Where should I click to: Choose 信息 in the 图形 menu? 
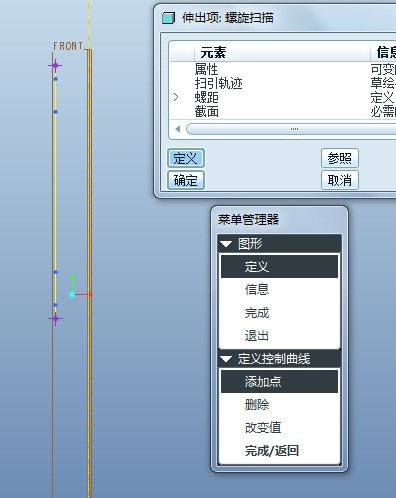coord(279,289)
